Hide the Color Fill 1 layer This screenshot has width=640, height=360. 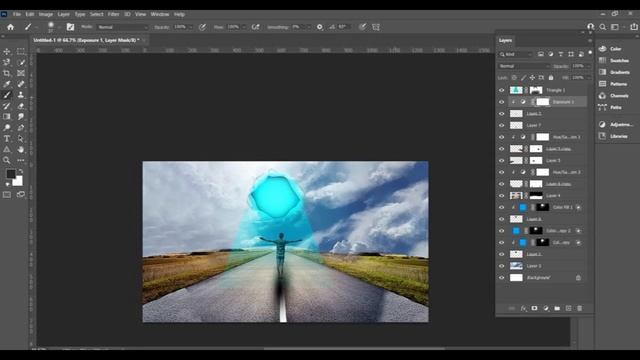pyautogui.click(x=502, y=207)
